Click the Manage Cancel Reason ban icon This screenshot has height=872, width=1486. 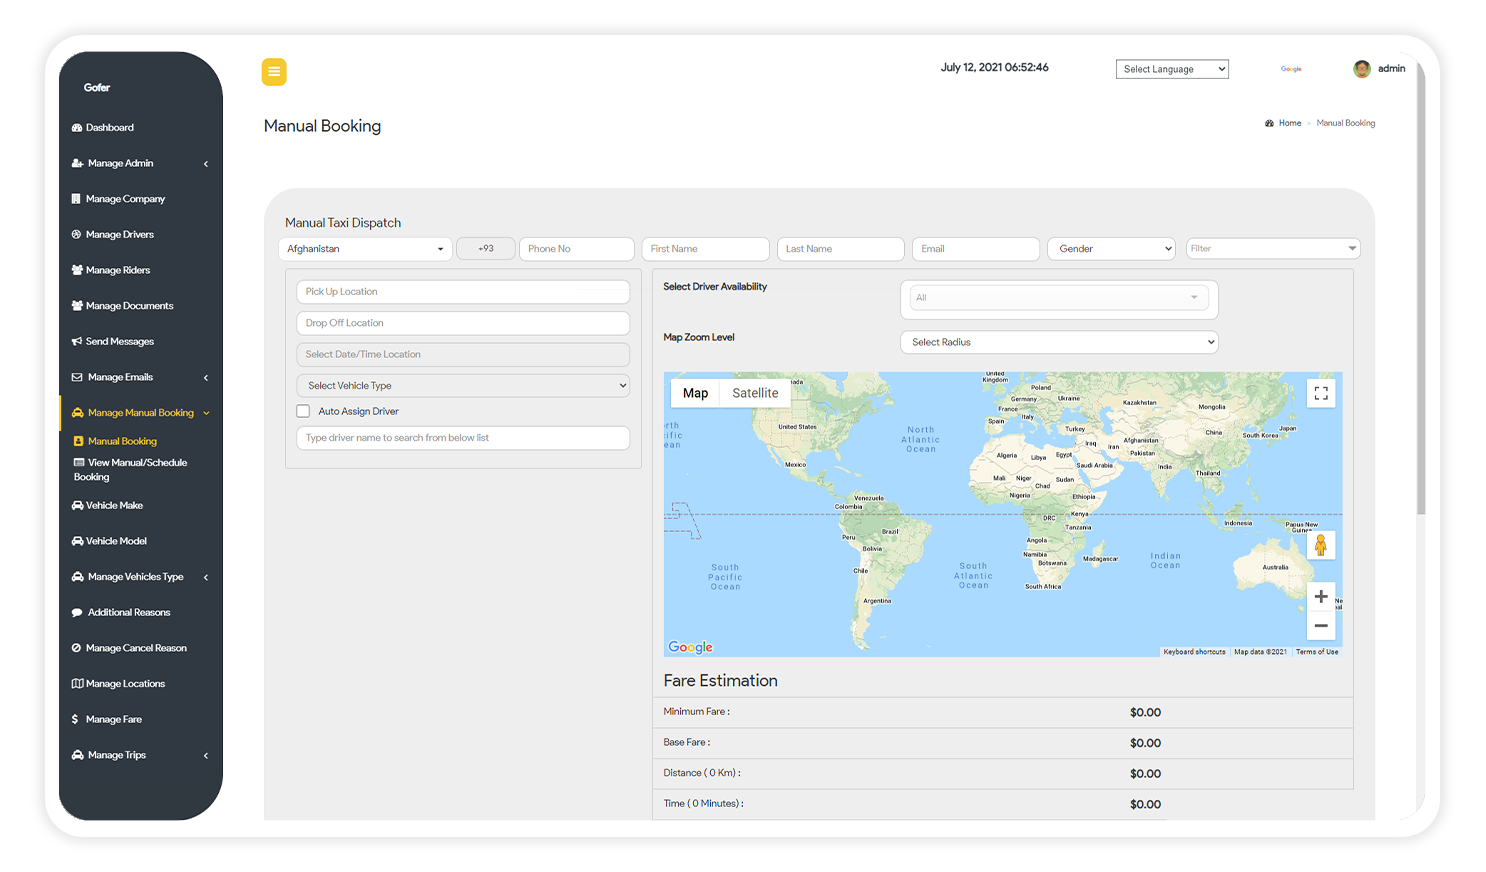[x=77, y=648]
